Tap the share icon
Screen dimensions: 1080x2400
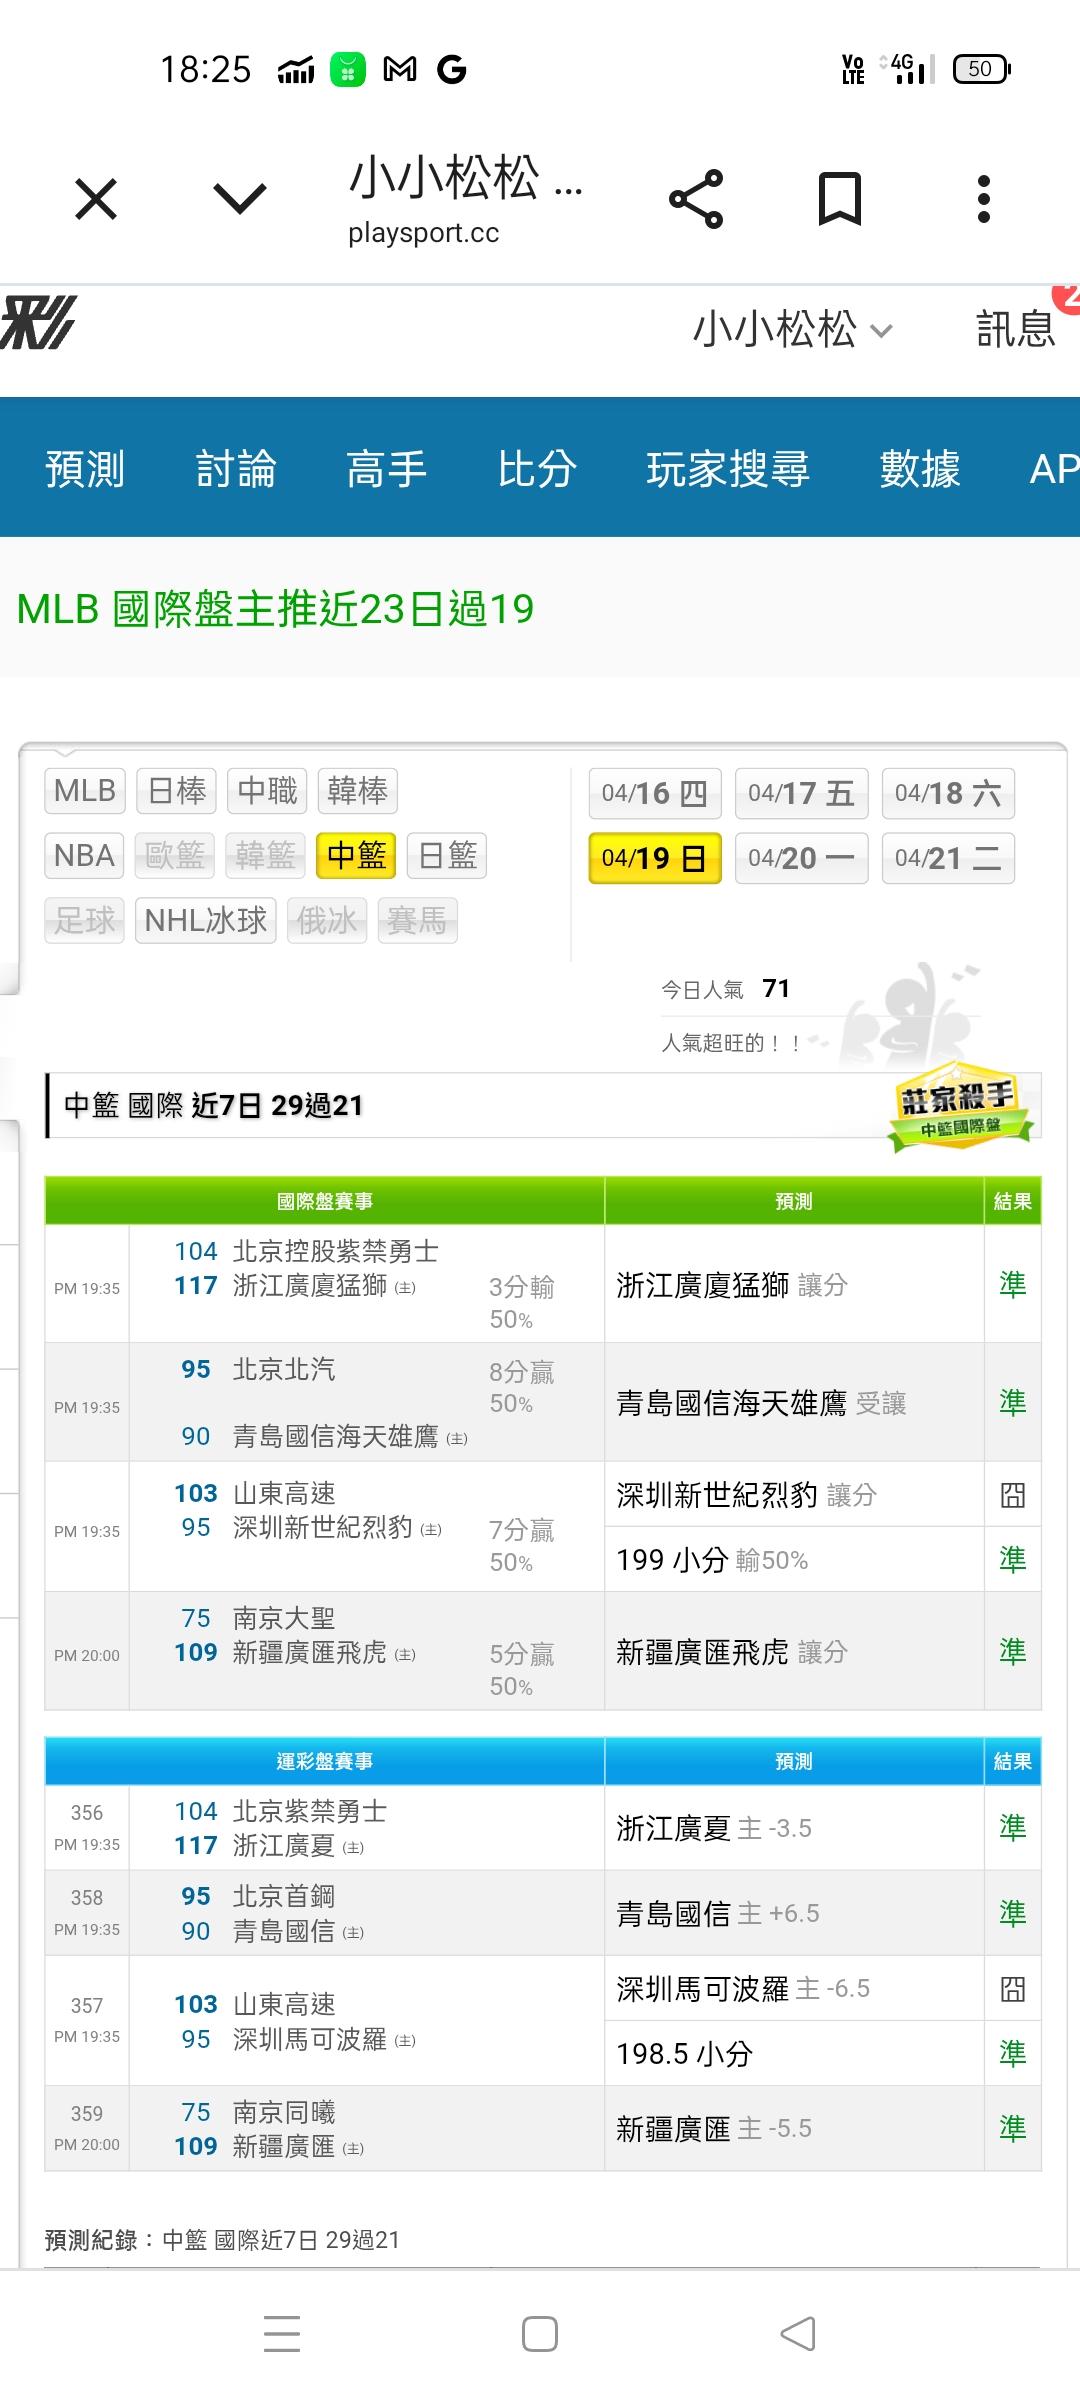[x=696, y=199]
